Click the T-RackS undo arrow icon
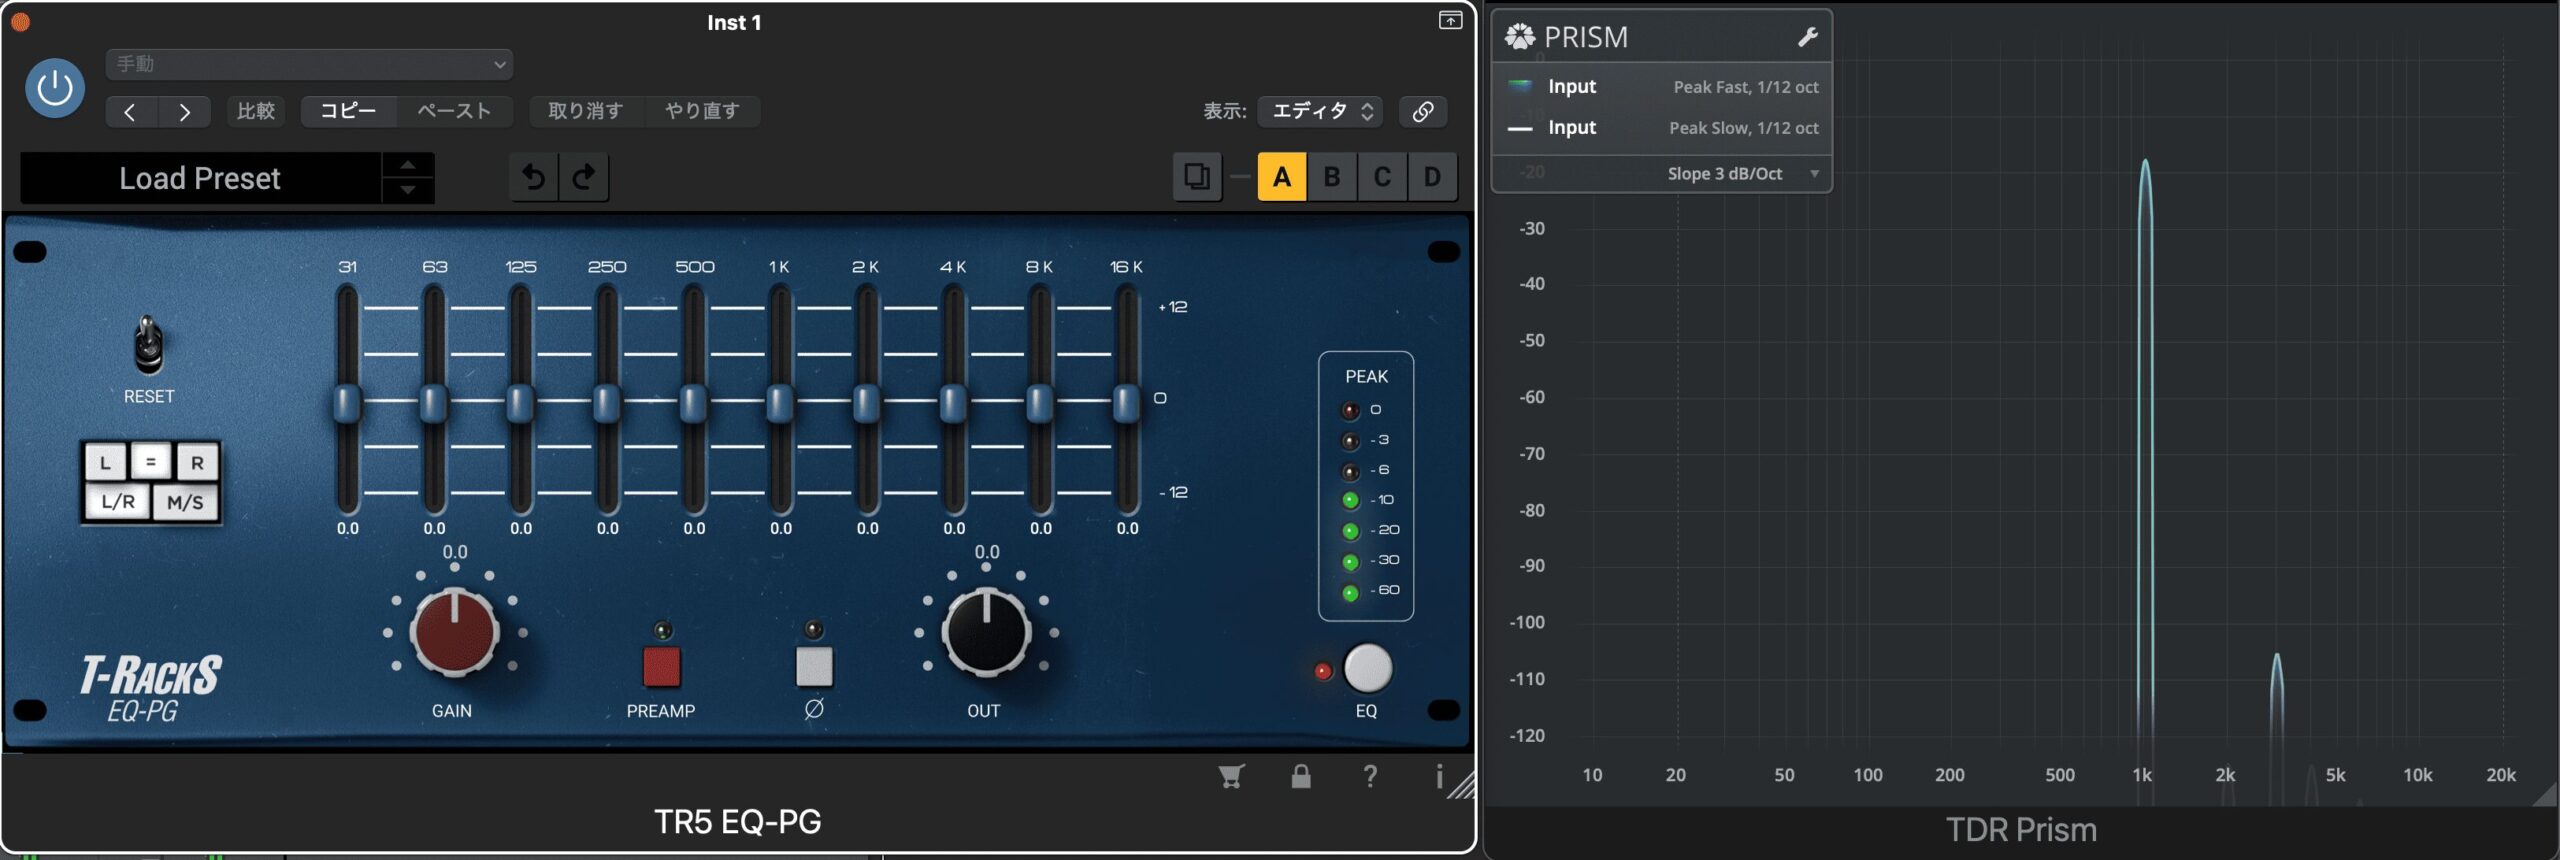The height and width of the screenshot is (860, 2560). click(x=534, y=177)
